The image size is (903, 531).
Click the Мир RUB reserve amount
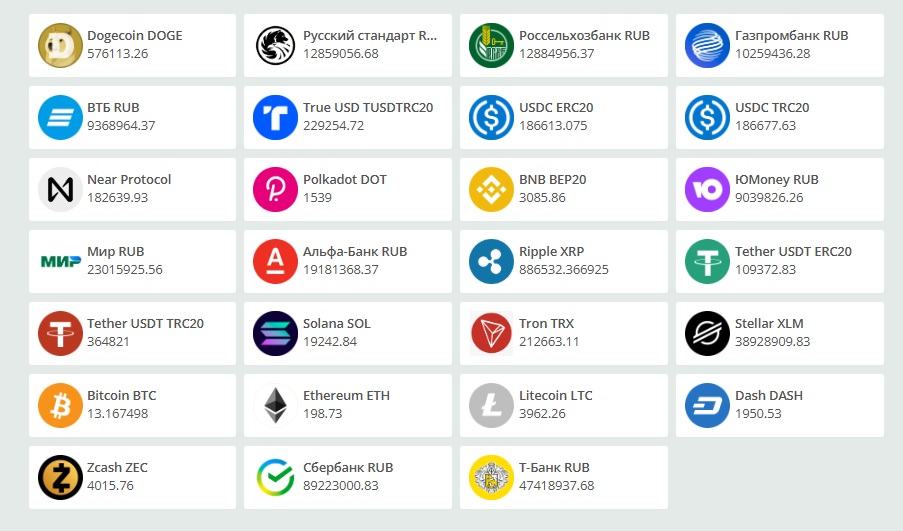pyautogui.click(x=125, y=270)
